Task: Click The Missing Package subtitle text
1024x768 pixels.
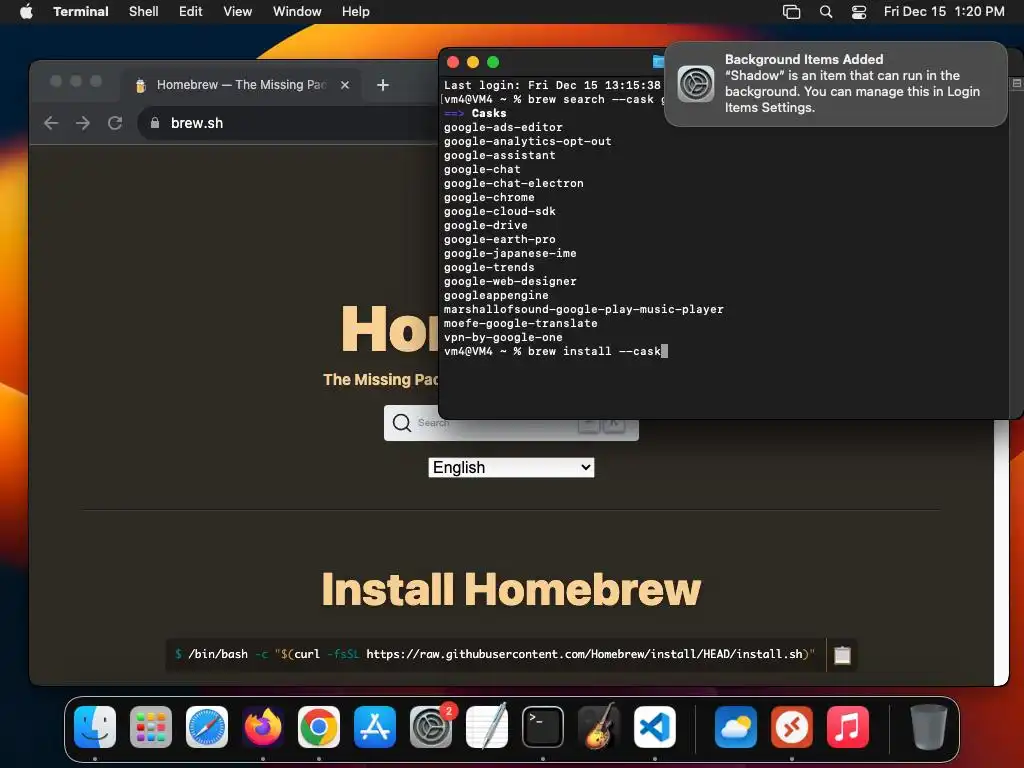Action: point(381,379)
